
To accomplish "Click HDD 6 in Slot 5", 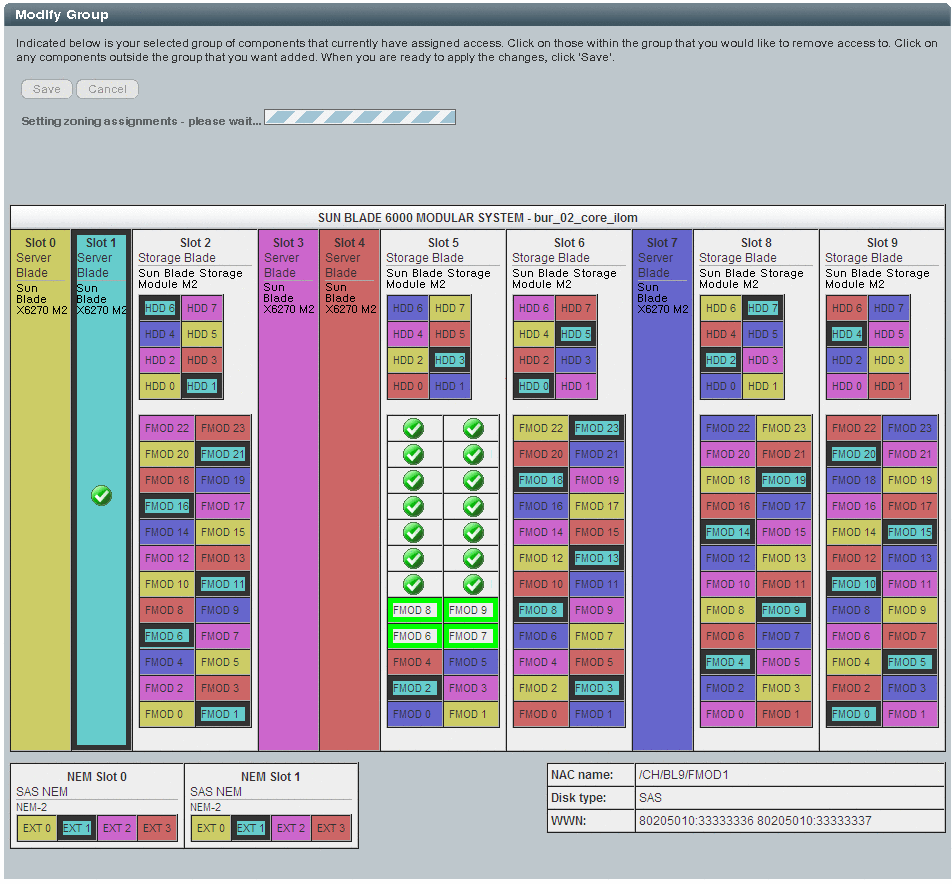I will click(x=408, y=308).
